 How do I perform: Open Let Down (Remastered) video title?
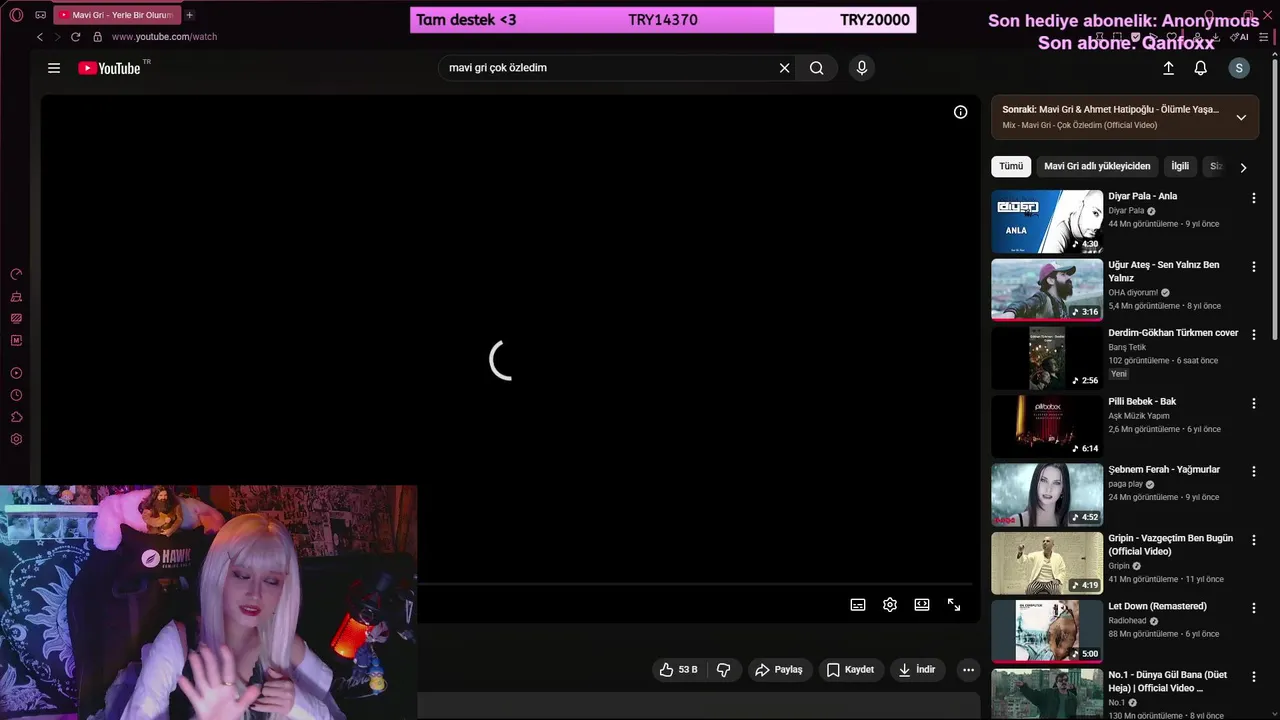(x=1157, y=606)
